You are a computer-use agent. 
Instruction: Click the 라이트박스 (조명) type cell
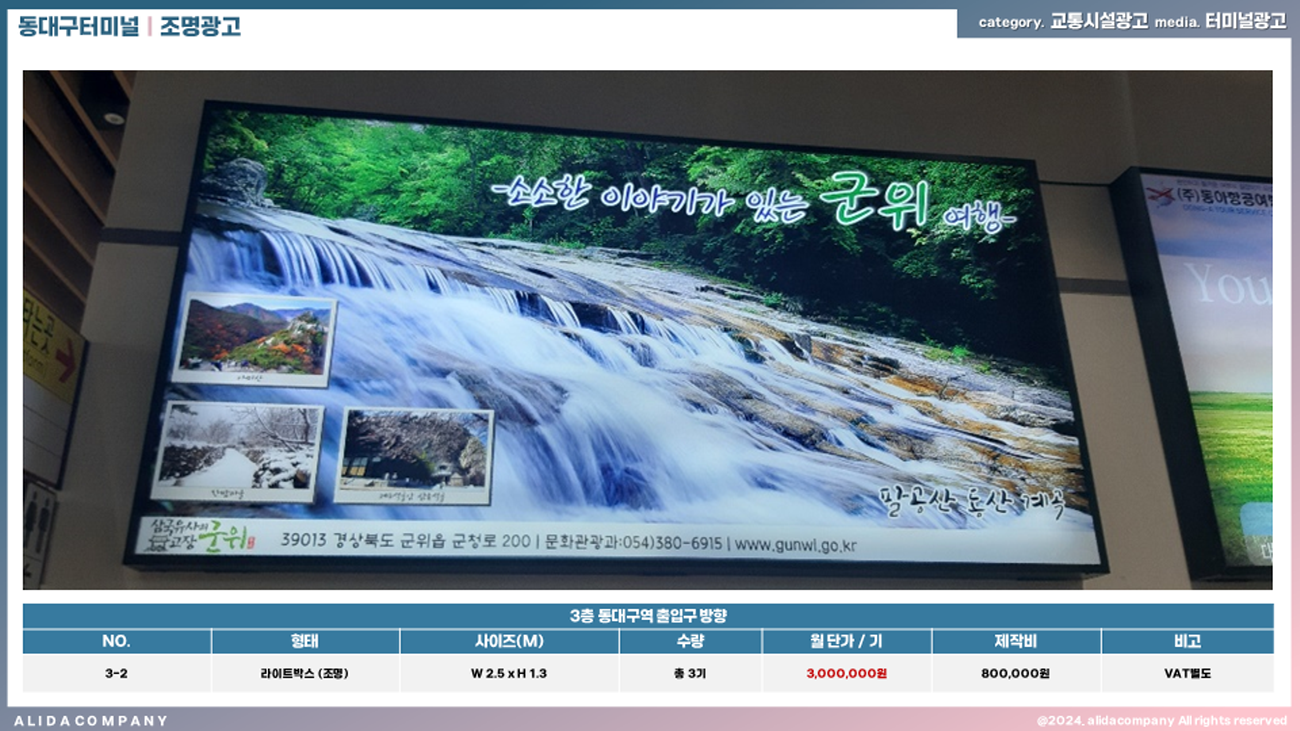click(x=305, y=673)
